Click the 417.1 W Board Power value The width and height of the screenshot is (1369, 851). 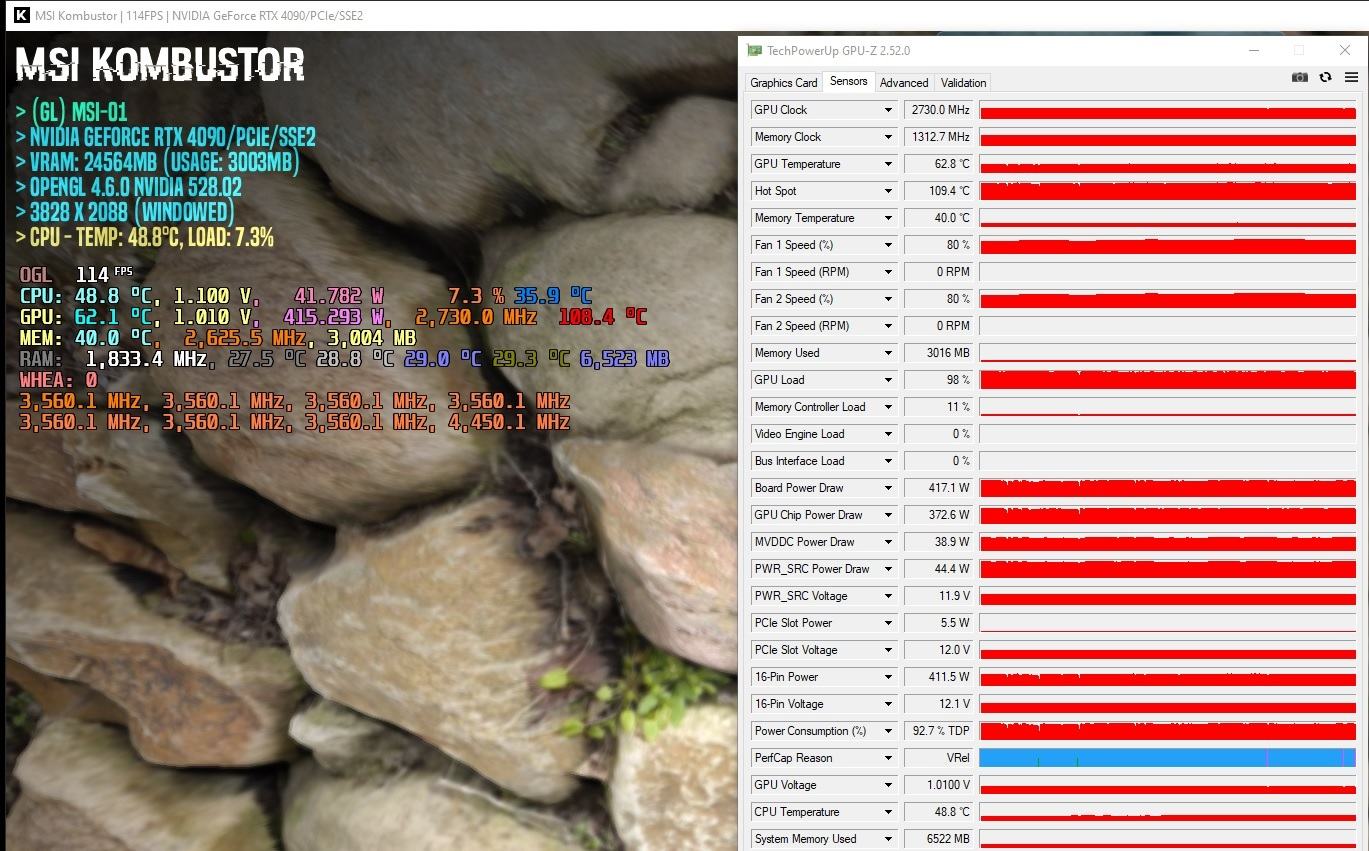click(x=938, y=488)
